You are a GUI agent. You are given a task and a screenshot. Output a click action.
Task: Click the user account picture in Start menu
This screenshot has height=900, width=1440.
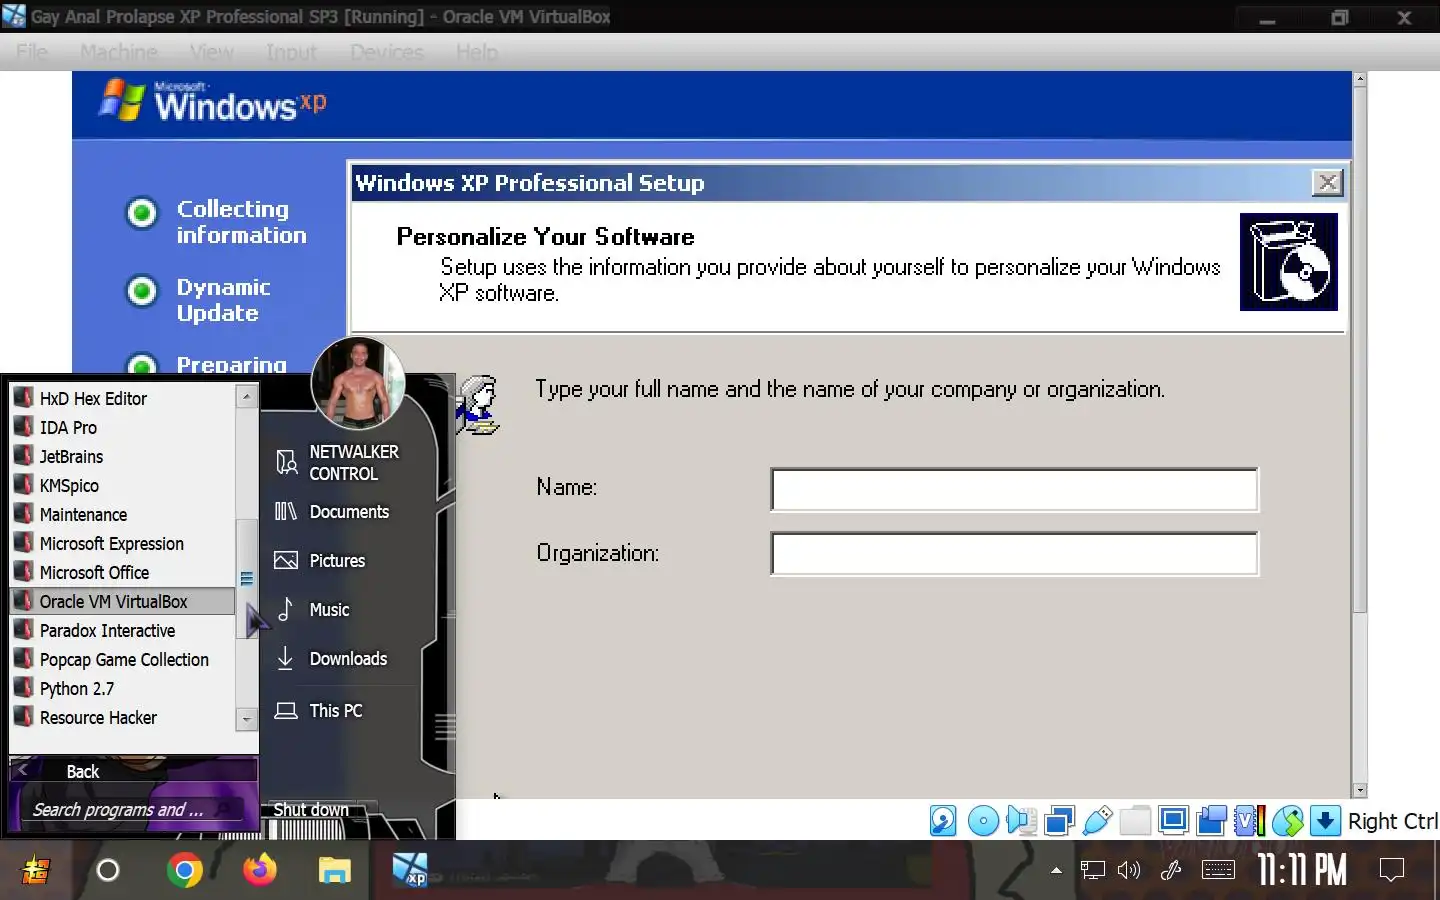358,383
